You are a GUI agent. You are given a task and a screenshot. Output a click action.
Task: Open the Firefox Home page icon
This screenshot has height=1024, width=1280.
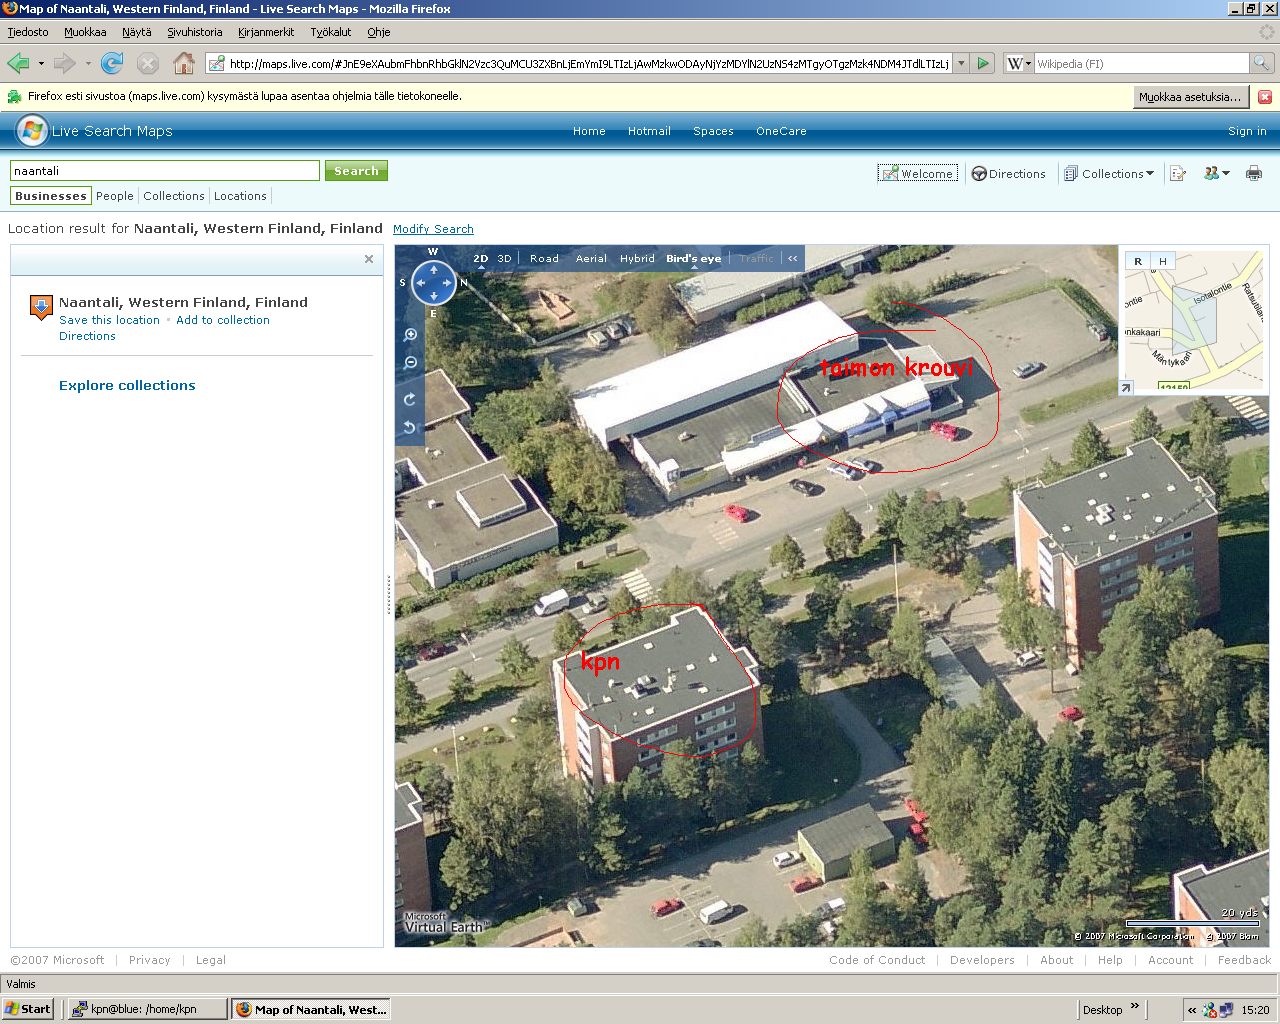[184, 64]
